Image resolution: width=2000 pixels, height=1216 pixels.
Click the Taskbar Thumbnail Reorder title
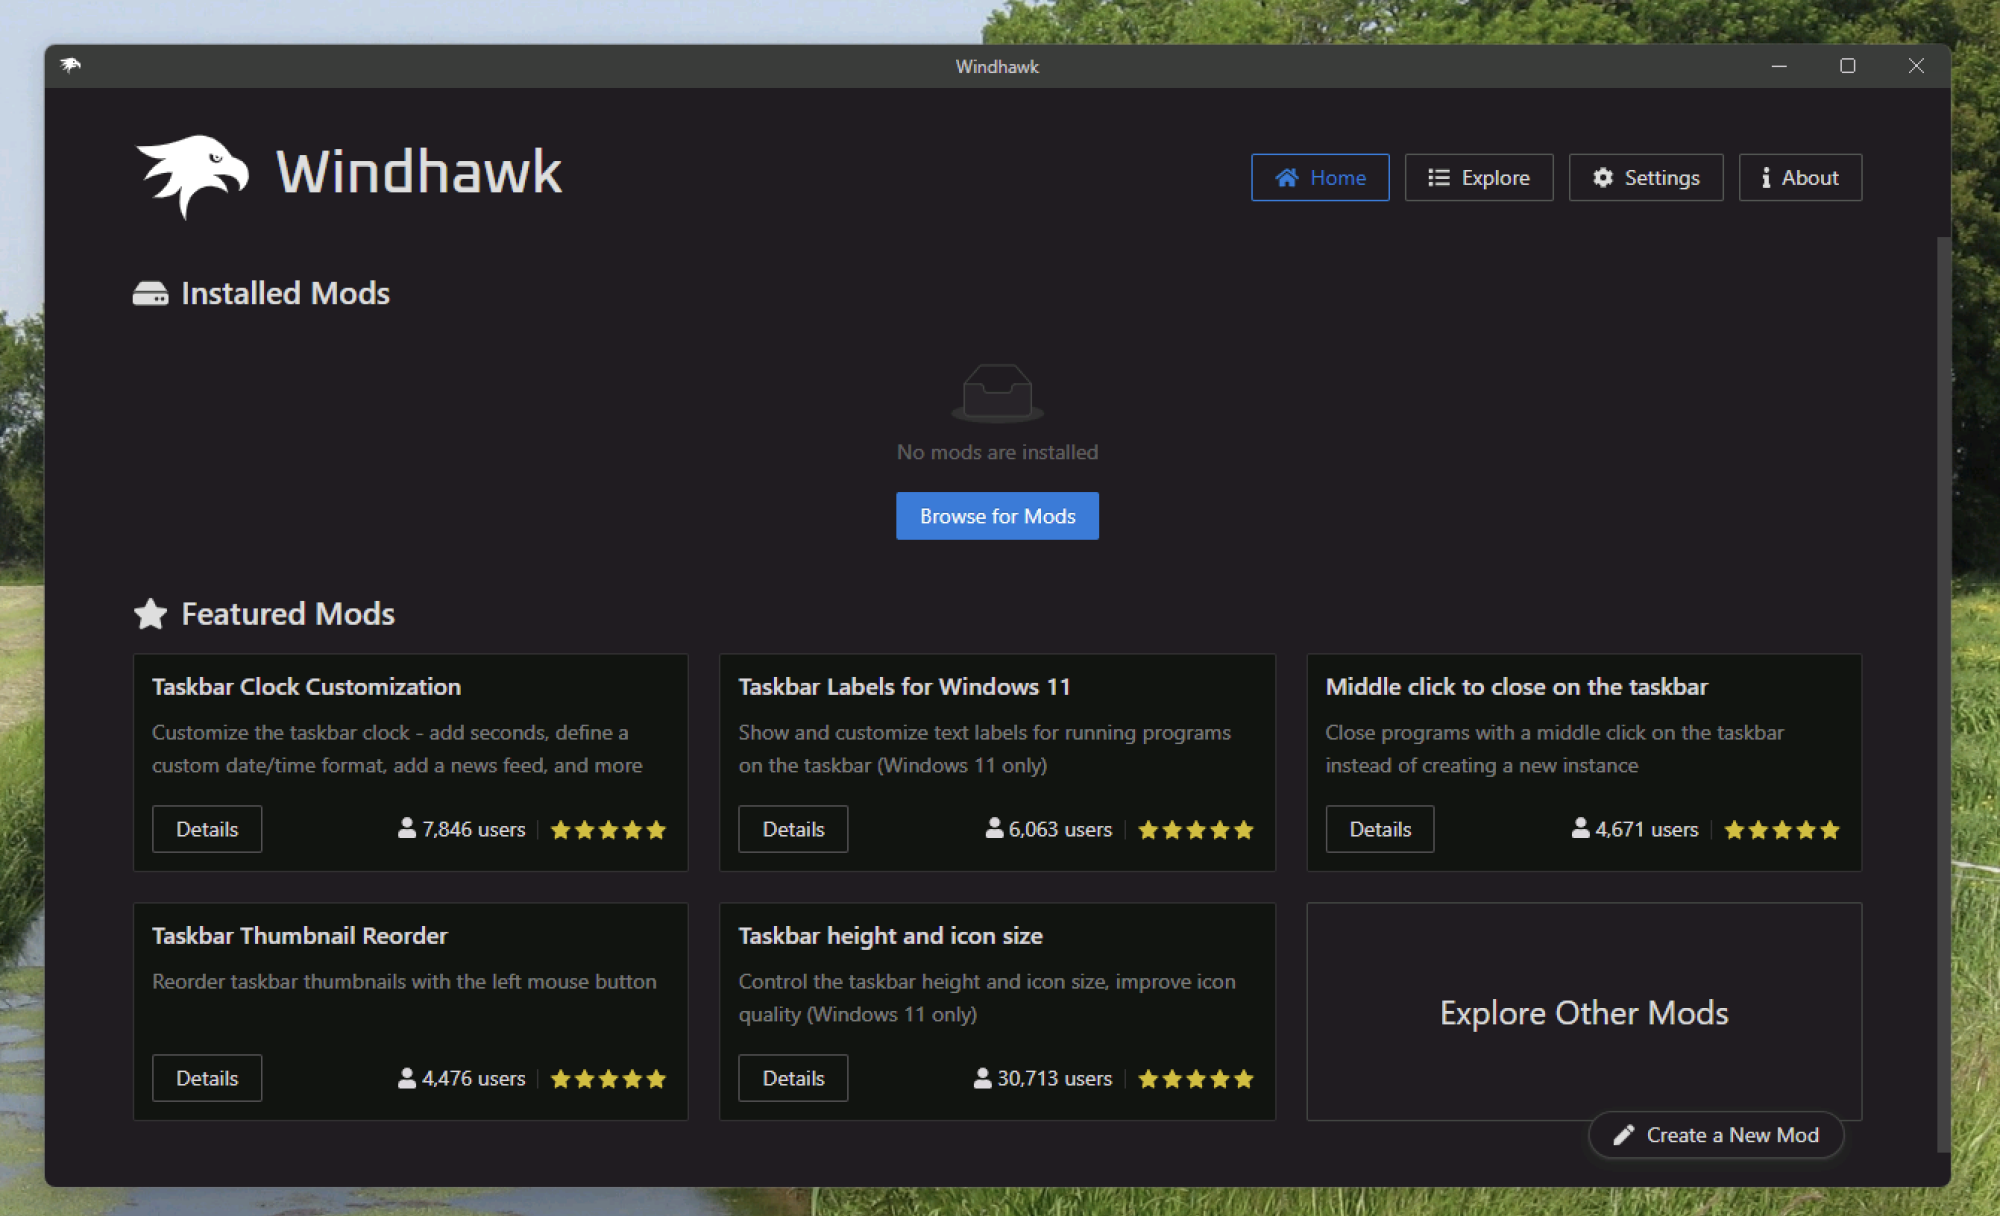(299, 936)
